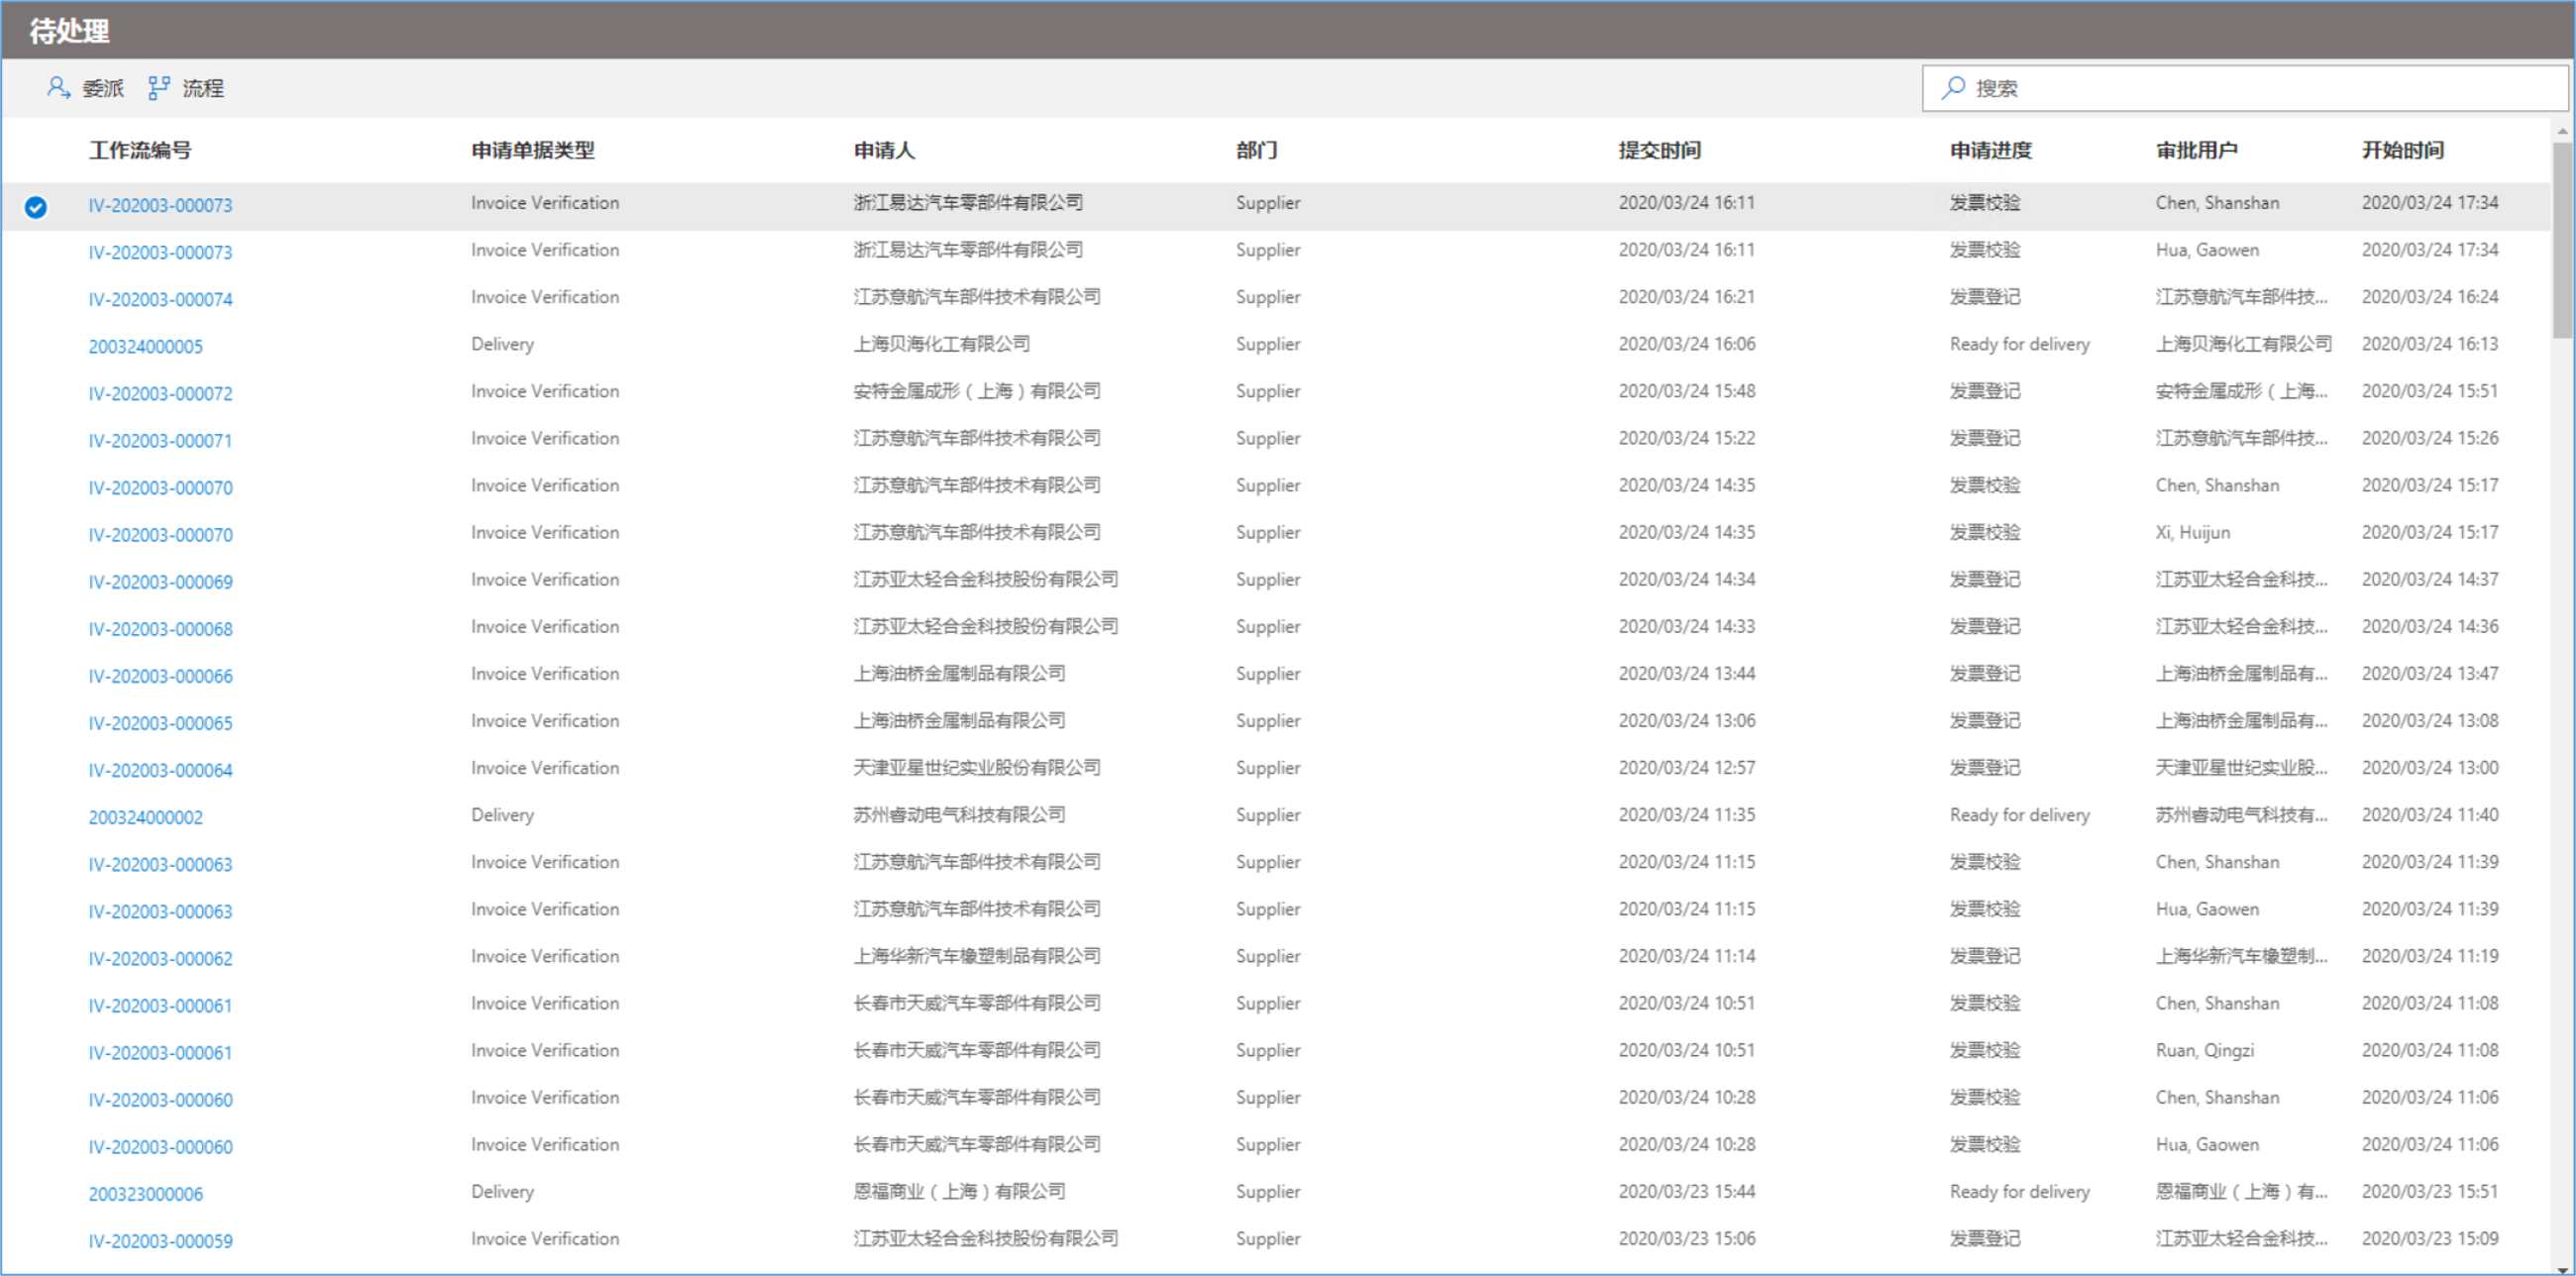Click applicant 恩福商业（上海）有限公司 cell

click(x=959, y=1192)
